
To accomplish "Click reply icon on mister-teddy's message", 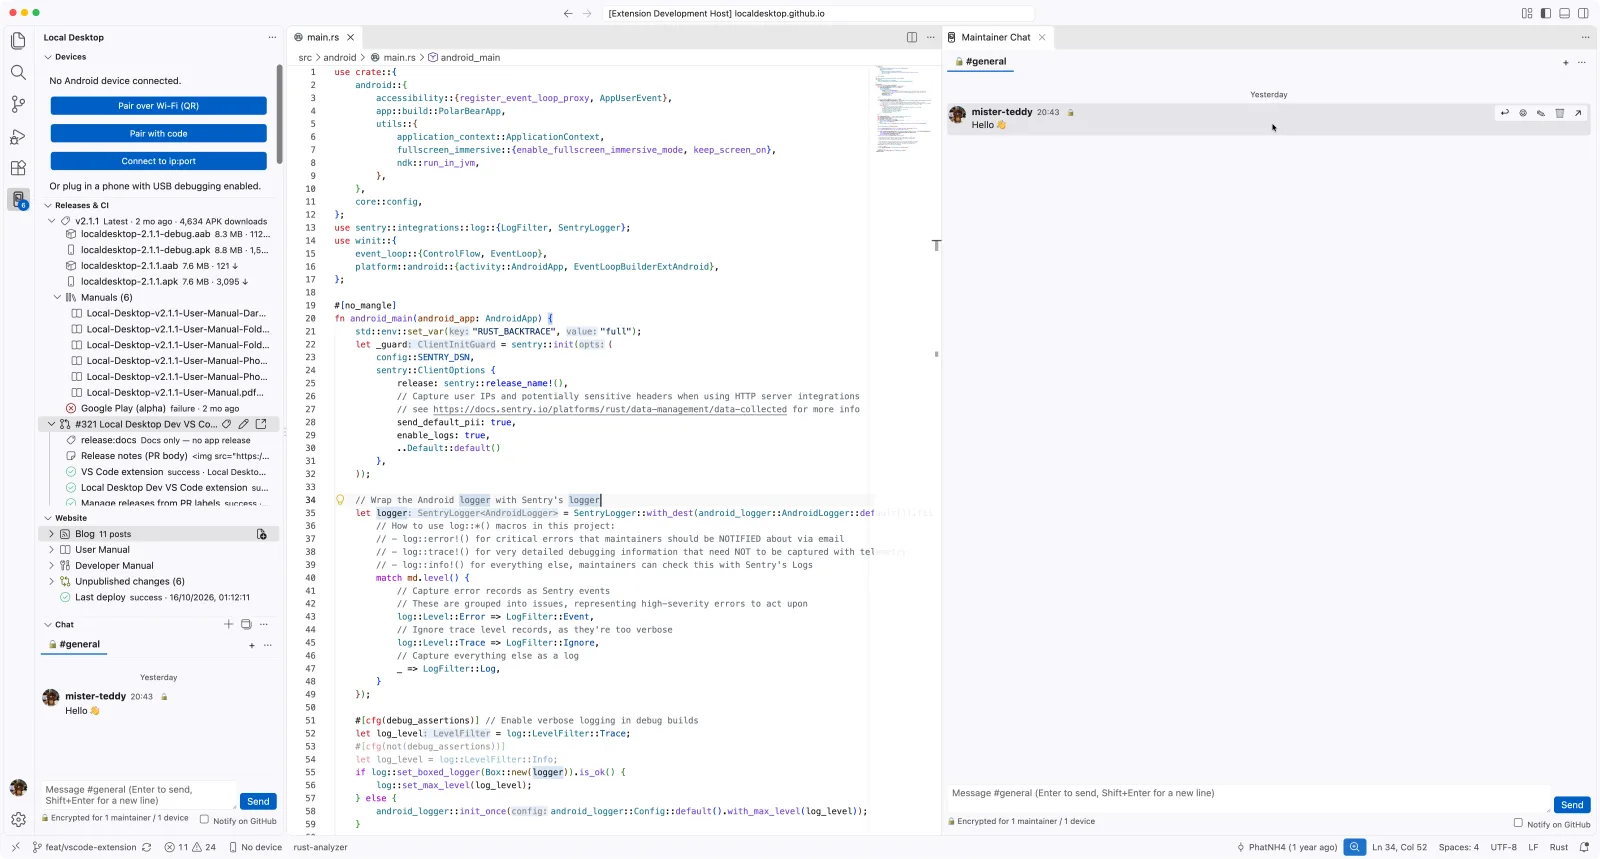I will pos(1504,113).
